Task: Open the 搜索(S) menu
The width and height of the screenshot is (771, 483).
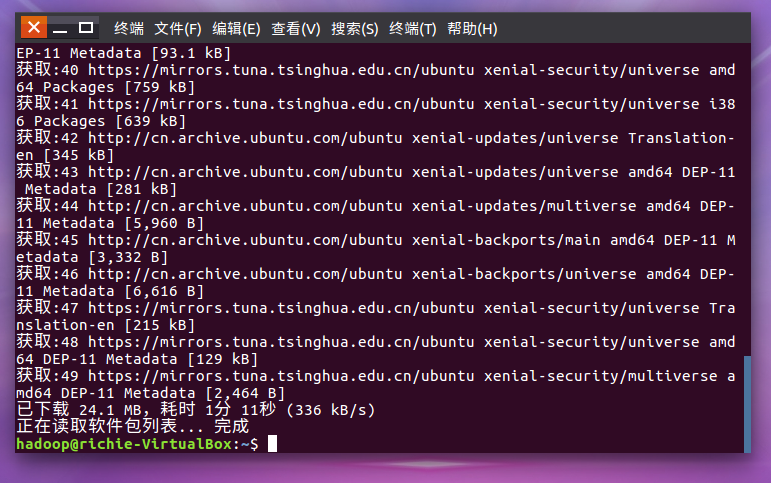Action: tap(355, 29)
